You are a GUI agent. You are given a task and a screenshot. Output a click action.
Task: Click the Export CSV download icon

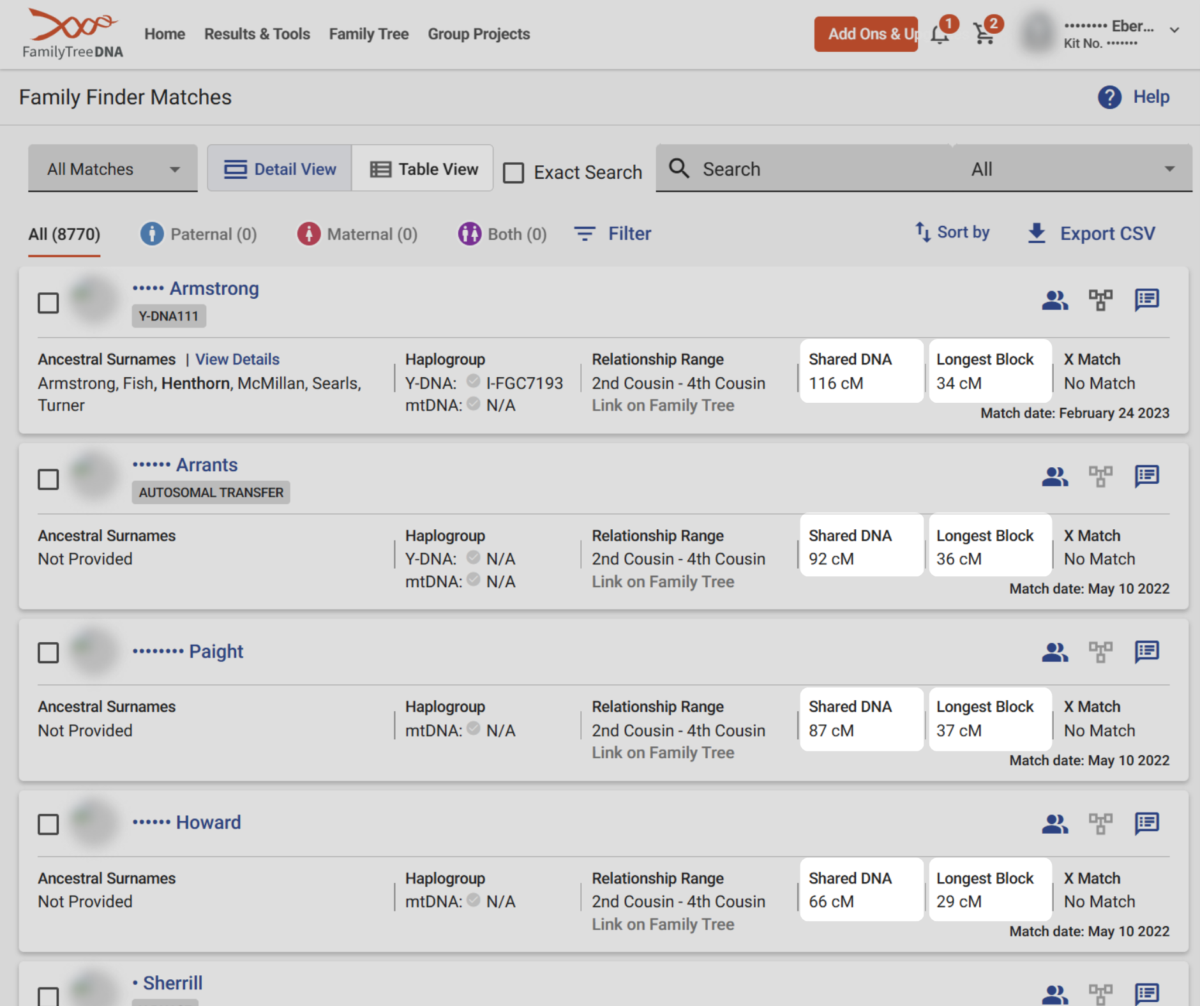1037,234
